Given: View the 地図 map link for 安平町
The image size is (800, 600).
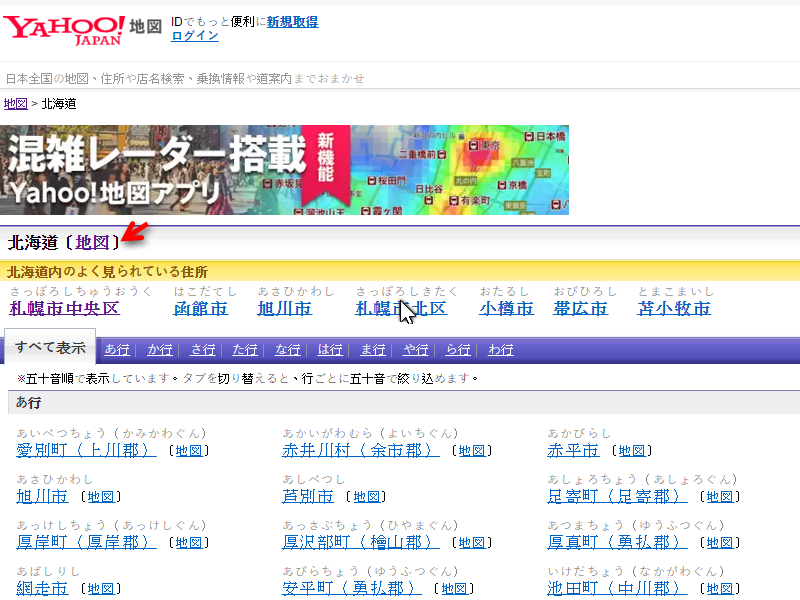Looking at the screenshot, I should [x=455, y=588].
